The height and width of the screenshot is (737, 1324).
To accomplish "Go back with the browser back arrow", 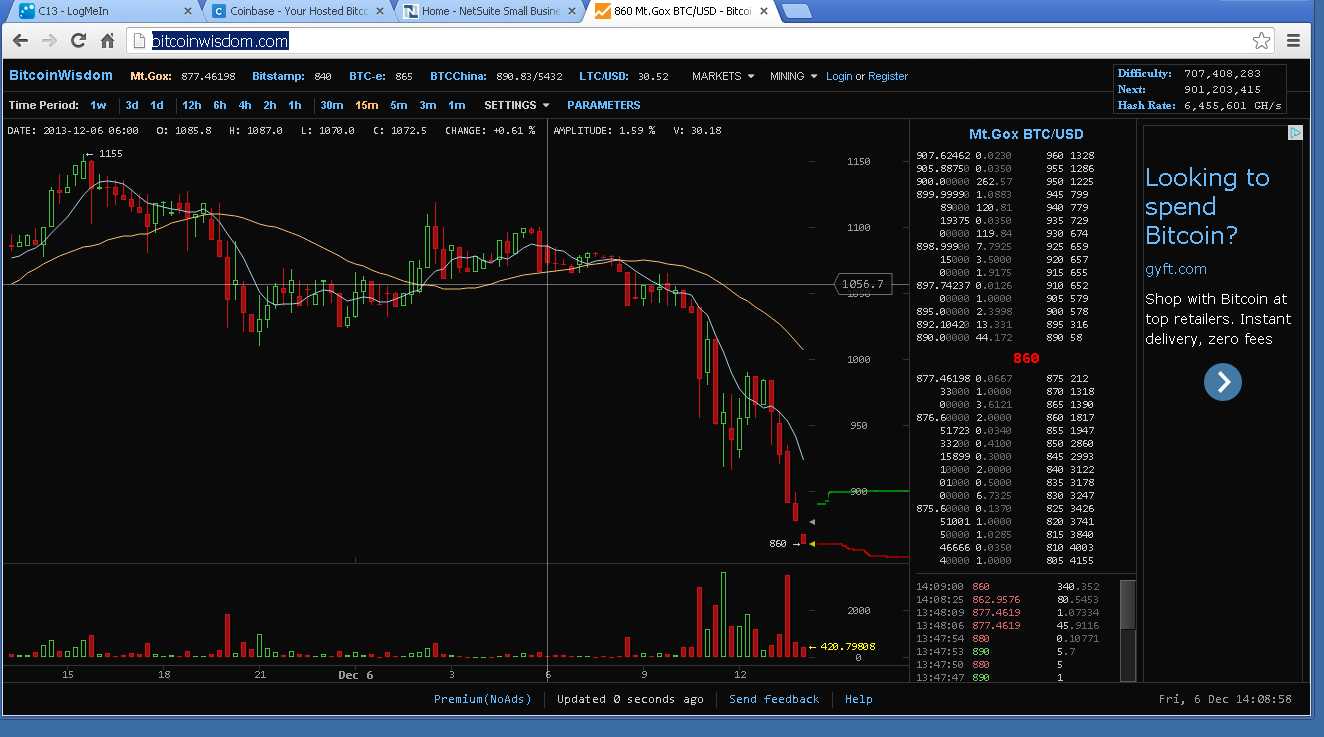I will point(21,41).
